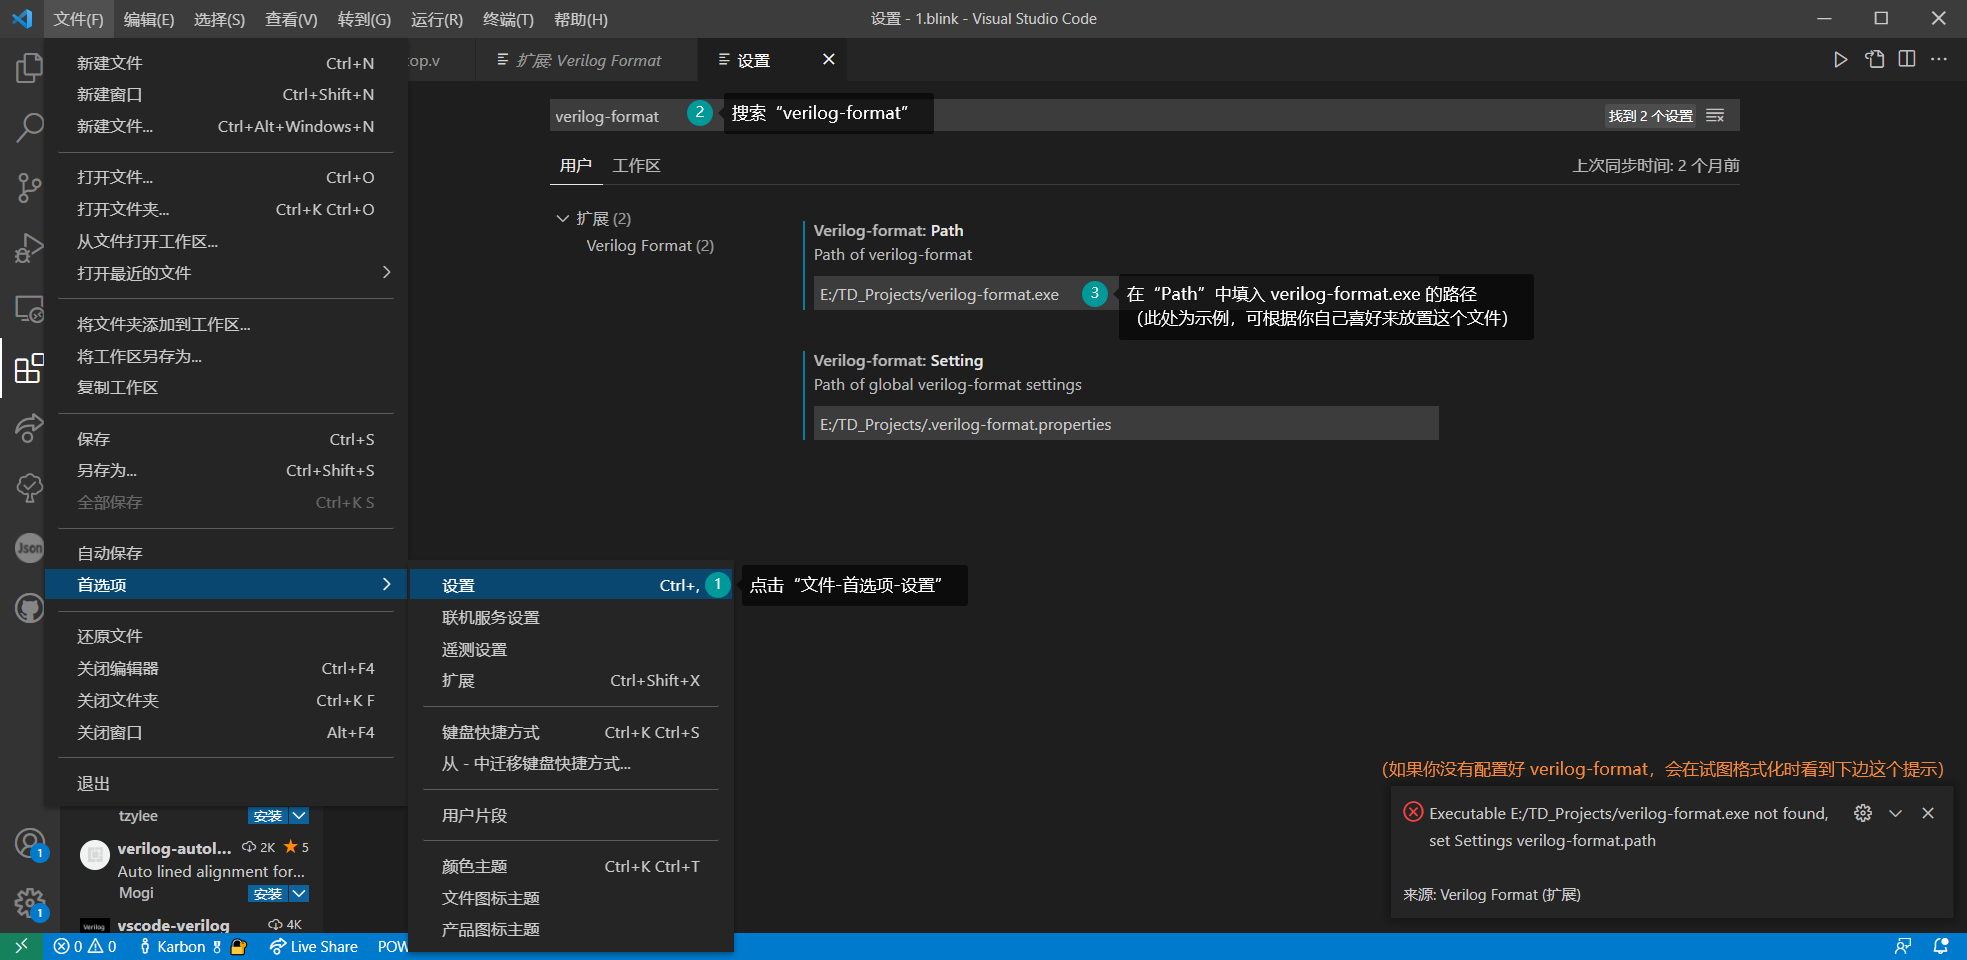1967x960 pixels.
Task: Open install dropdown arrow for tzylee extension
Action: (x=299, y=816)
